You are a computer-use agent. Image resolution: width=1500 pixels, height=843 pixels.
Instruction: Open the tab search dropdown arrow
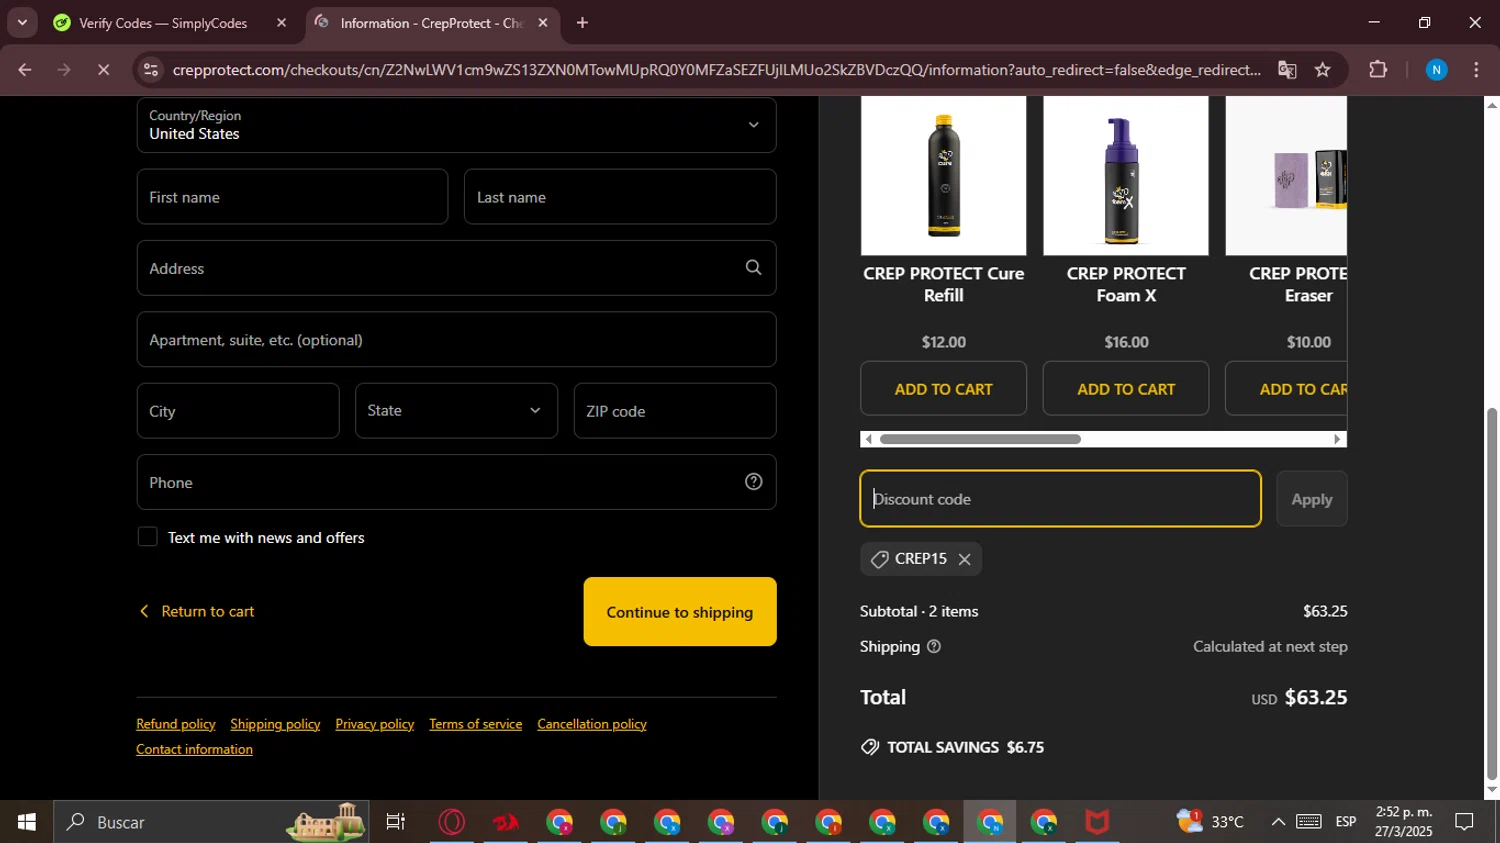click(x=22, y=22)
